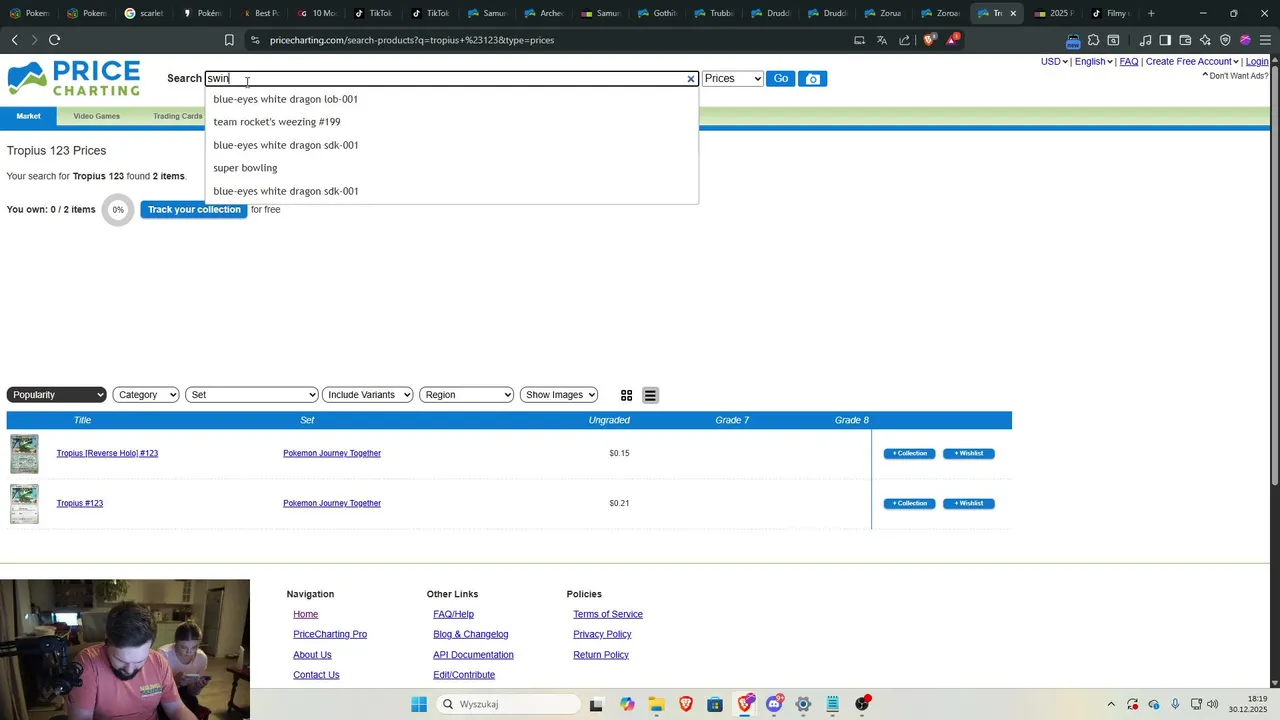Open the Brave Shields lion icon
This screenshot has width=1280, height=720.
coord(929,40)
